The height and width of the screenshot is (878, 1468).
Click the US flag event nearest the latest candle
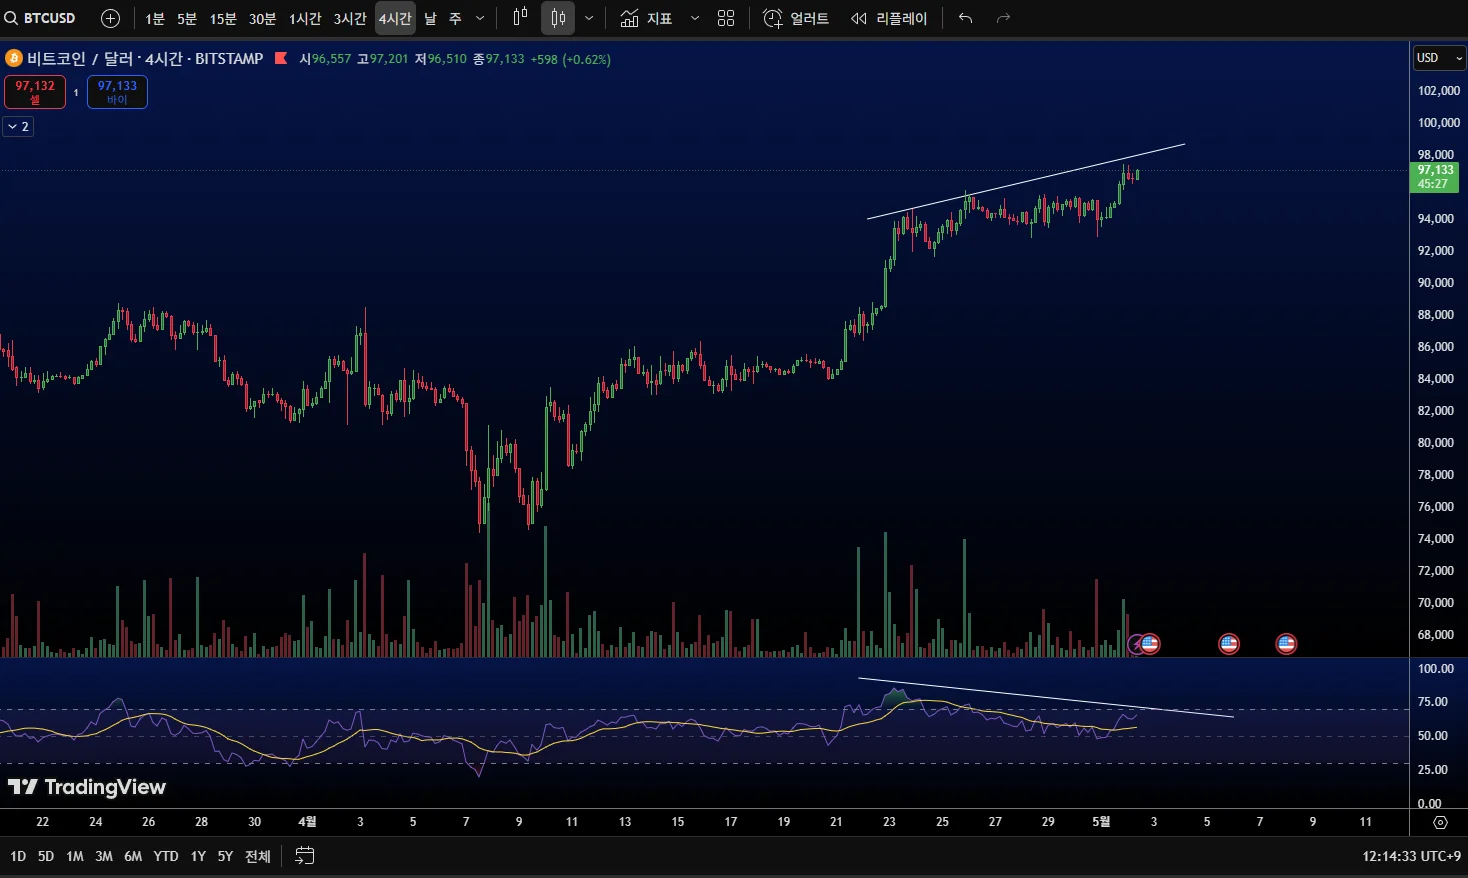tap(1150, 644)
